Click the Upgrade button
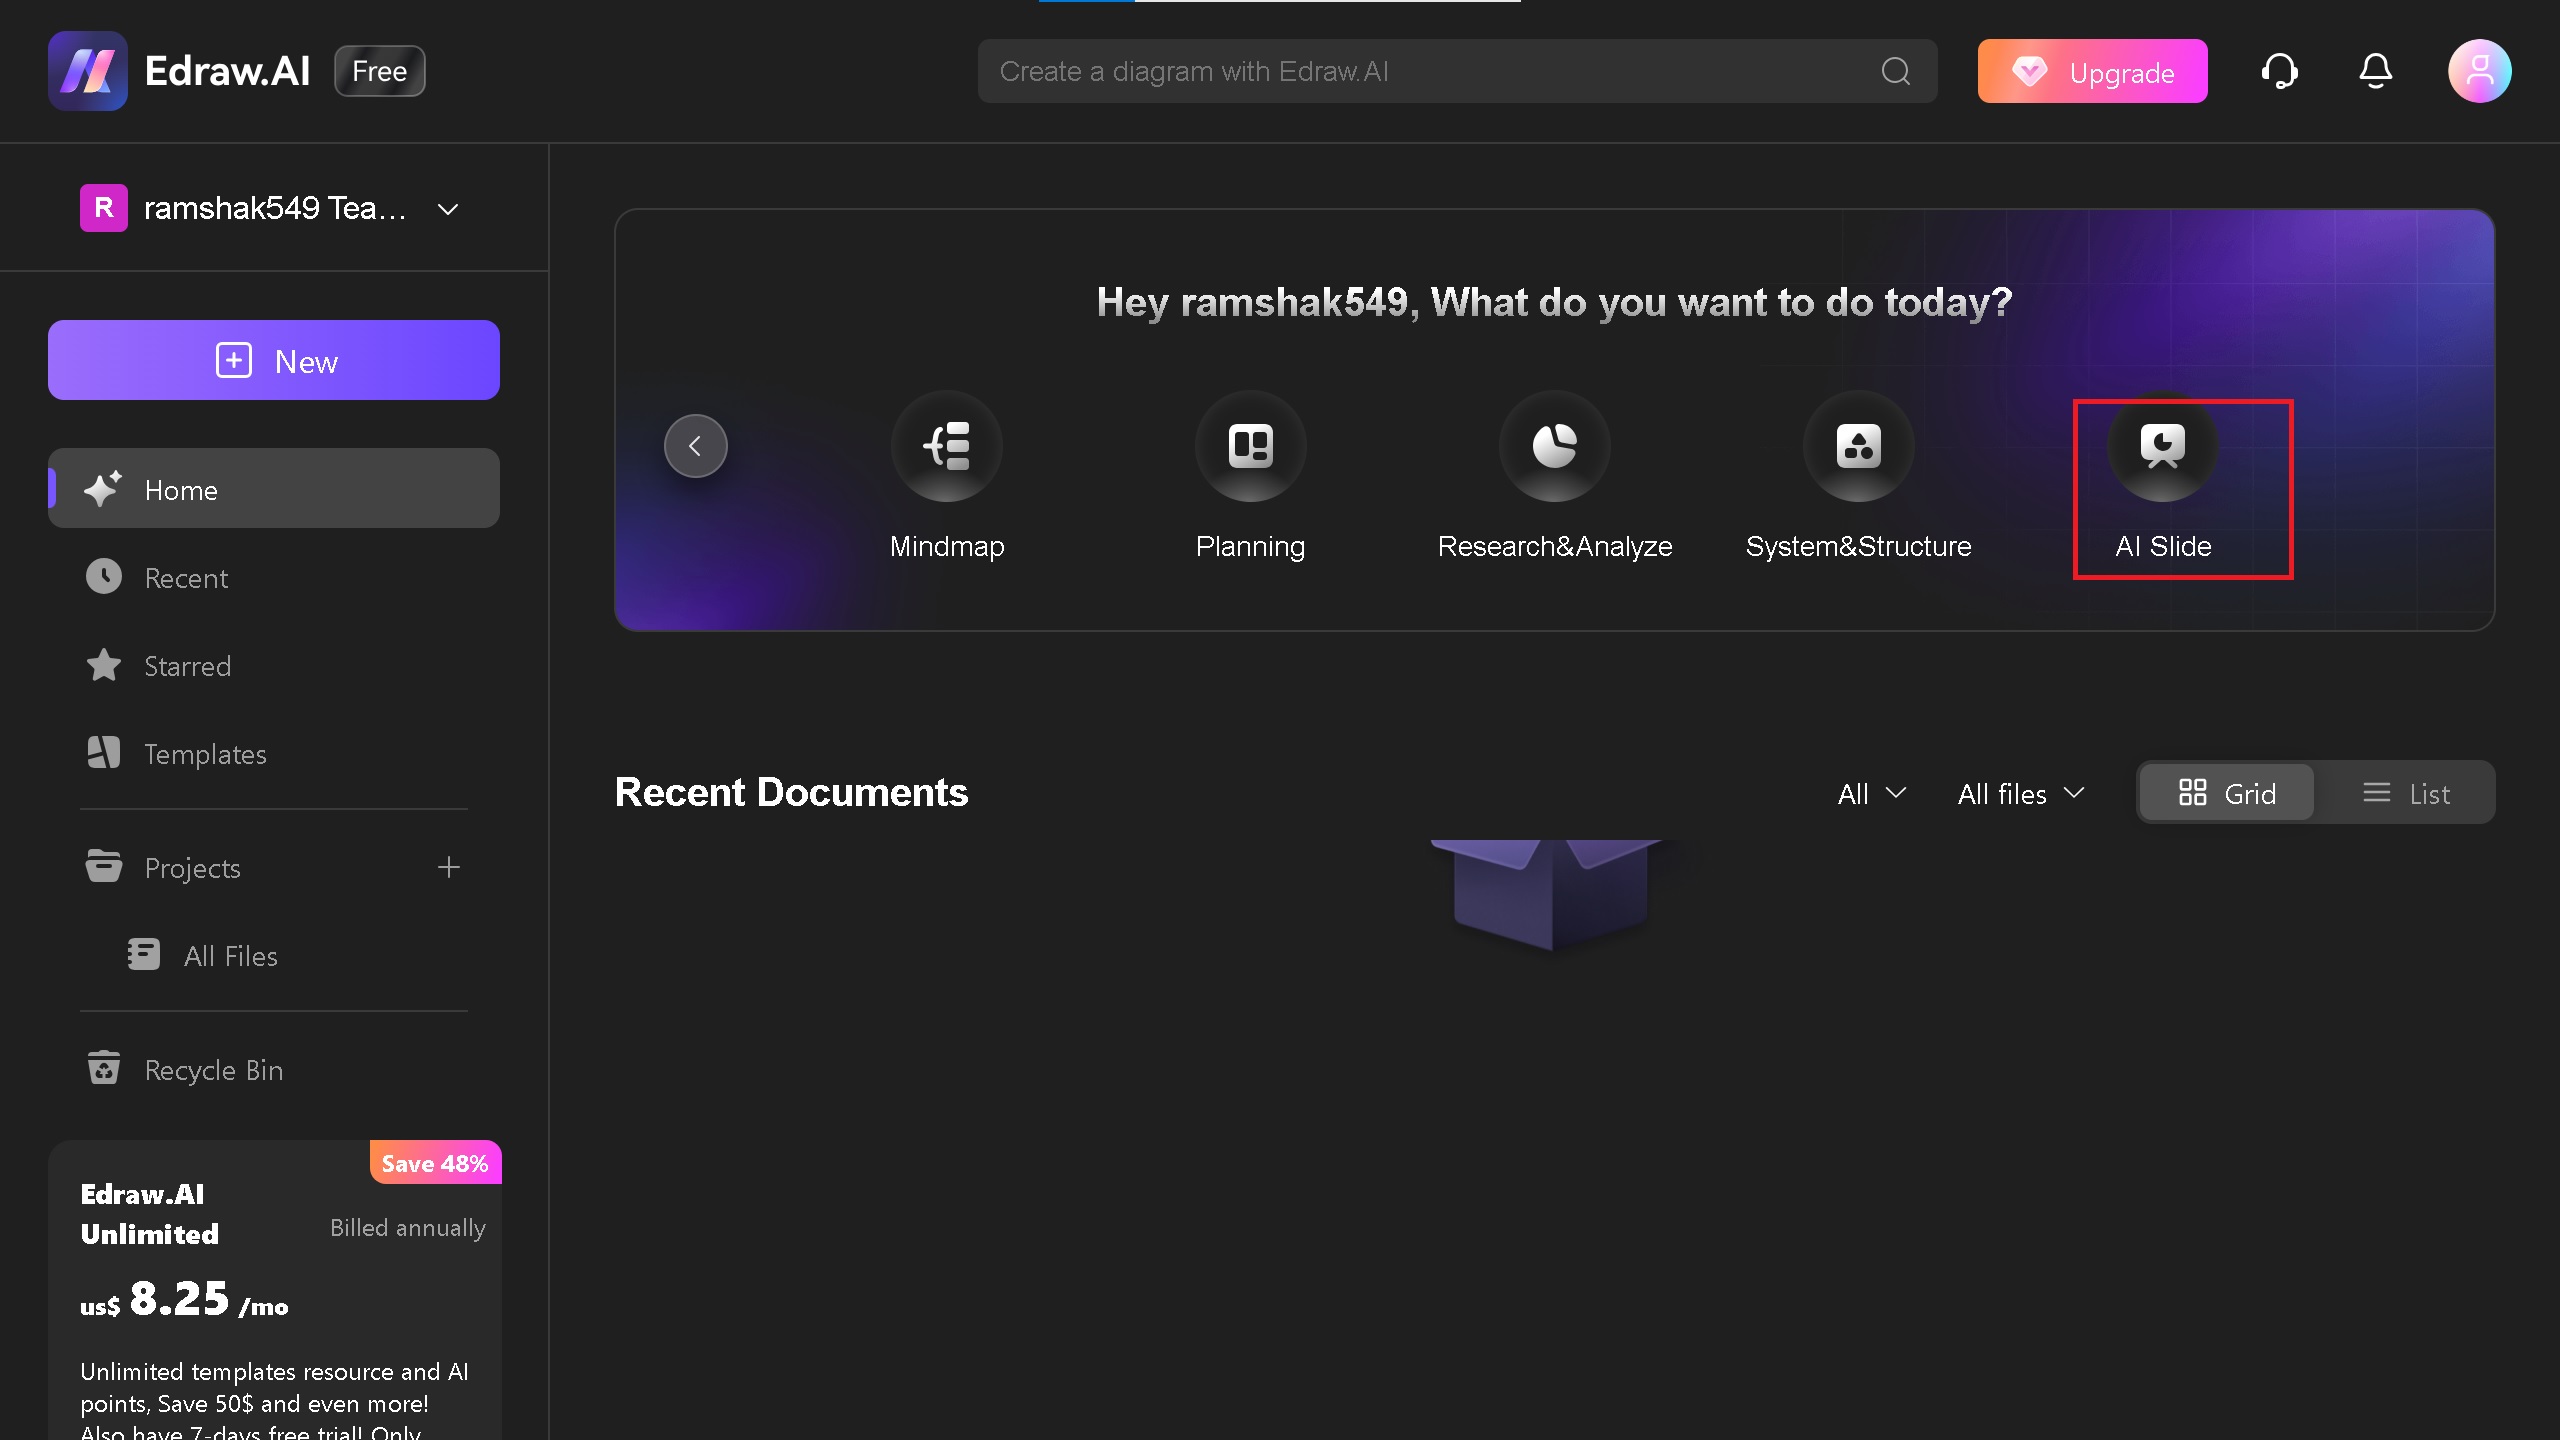2560x1440 pixels. (x=2092, y=71)
